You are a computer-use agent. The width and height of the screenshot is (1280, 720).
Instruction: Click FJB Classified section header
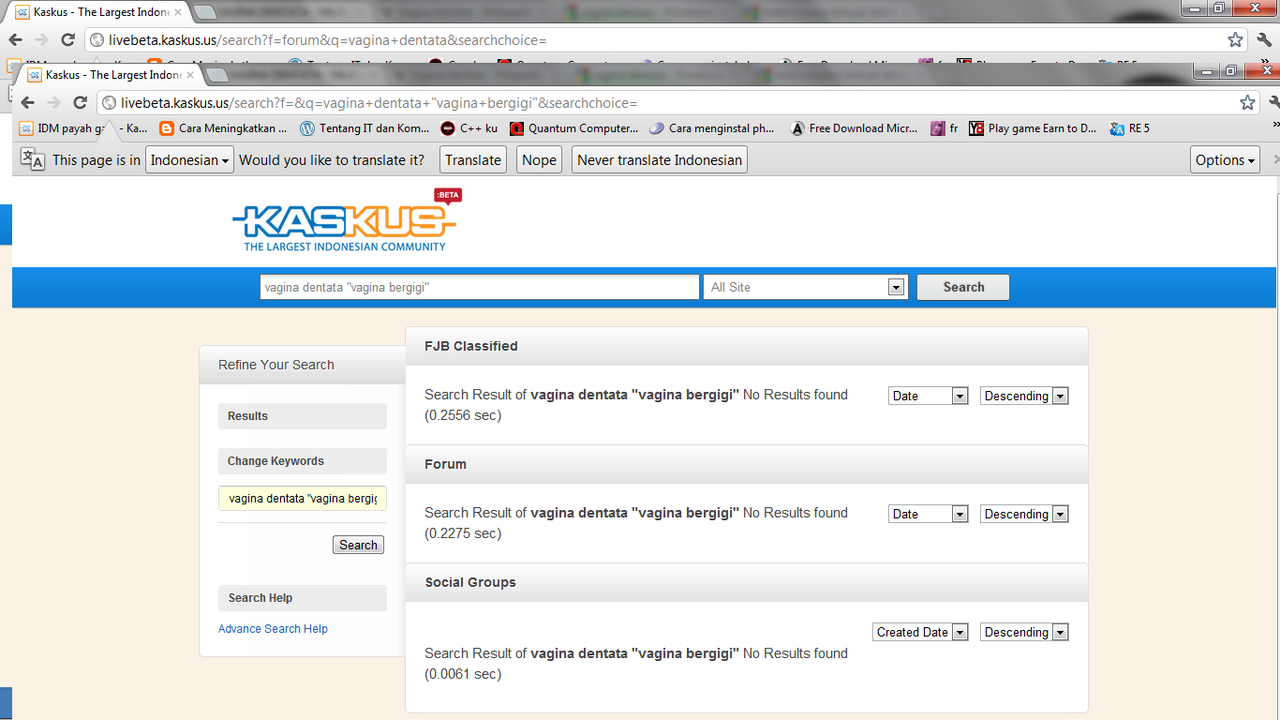[746, 346]
